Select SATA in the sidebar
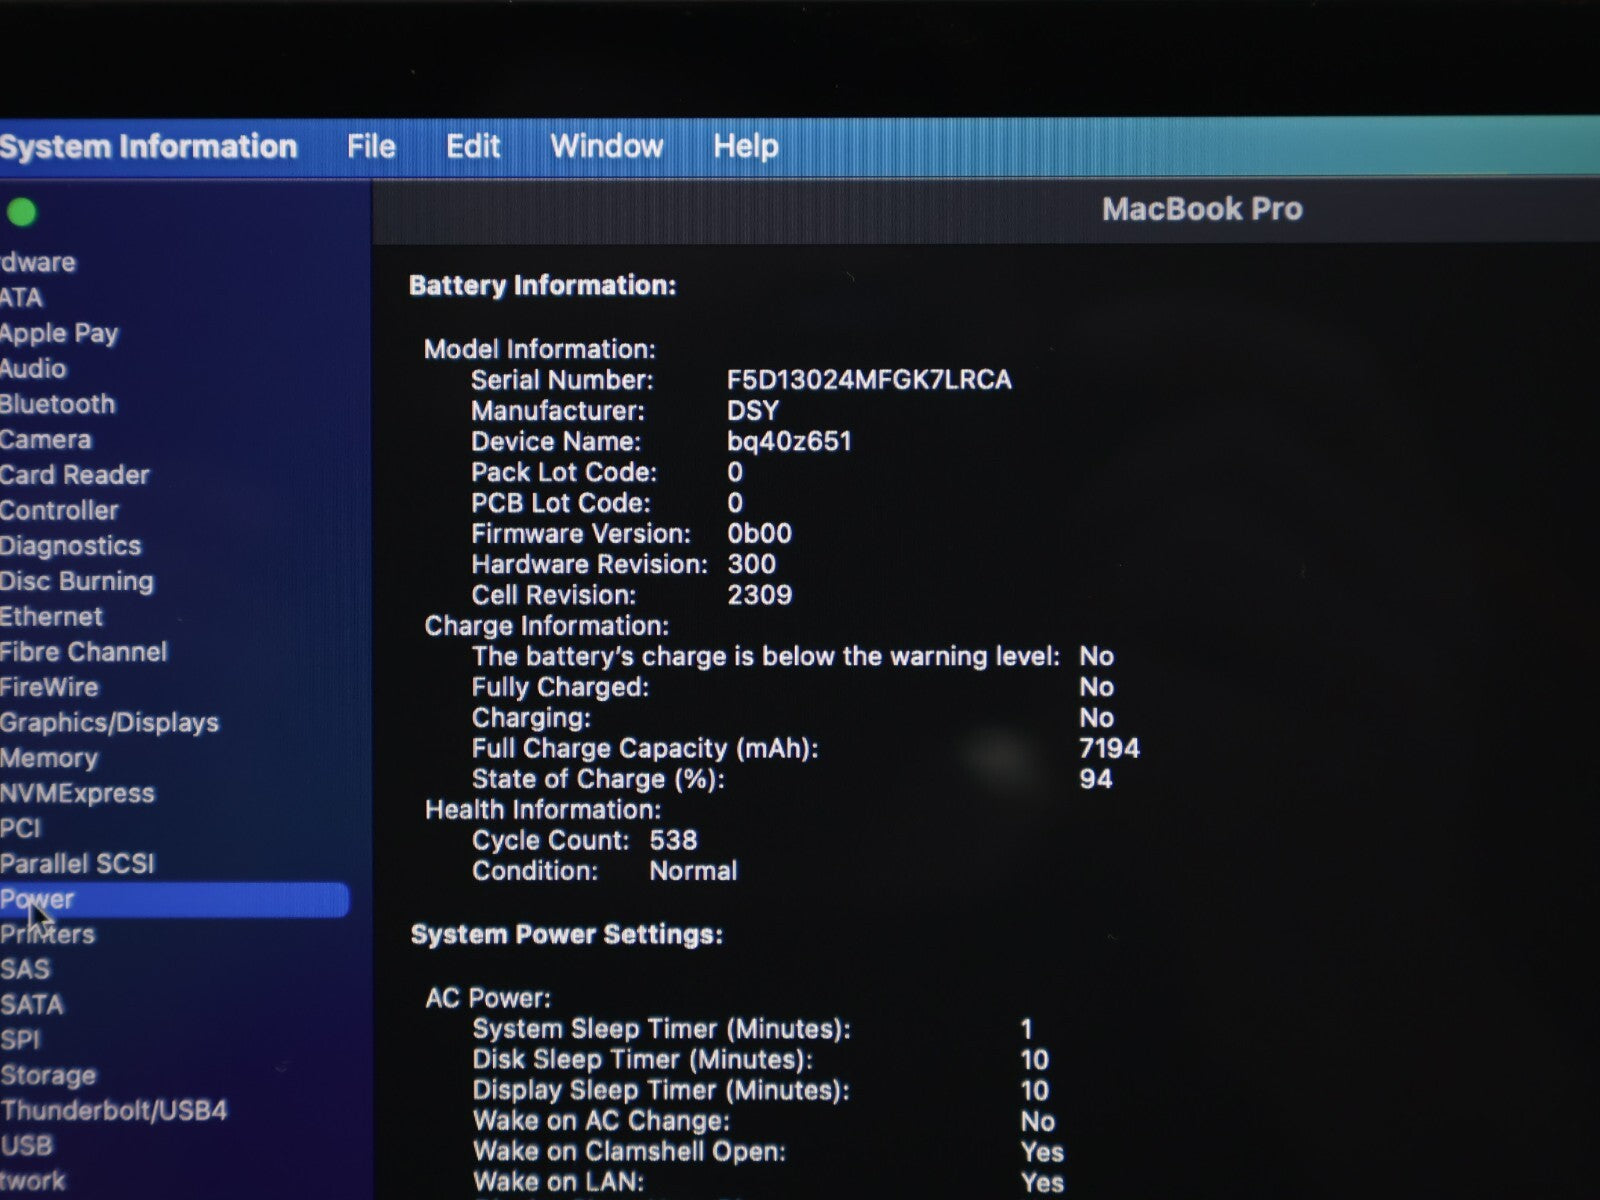Viewport: 1600px width, 1200px height. (x=32, y=1004)
